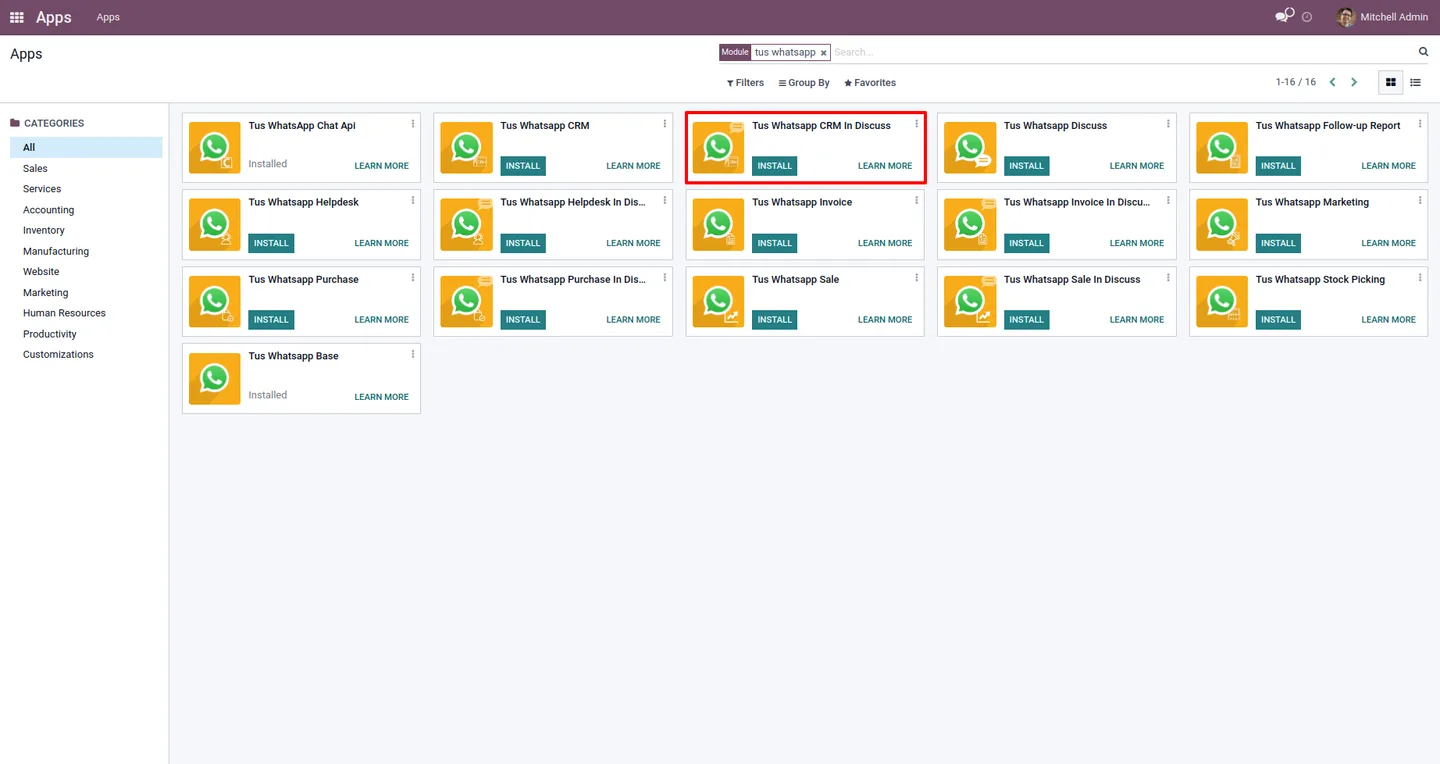The width and height of the screenshot is (1440, 764).
Task: Switch to kanban view
Action: tap(1390, 82)
